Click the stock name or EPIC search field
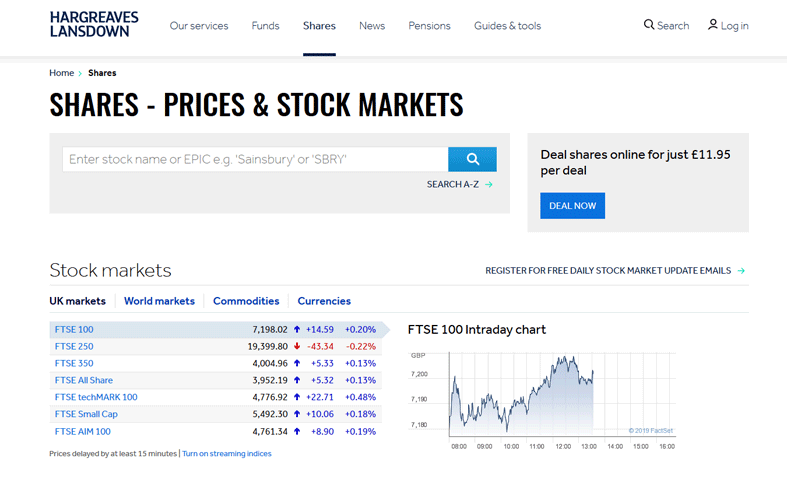This screenshot has height=479, width=787. point(255,159)
